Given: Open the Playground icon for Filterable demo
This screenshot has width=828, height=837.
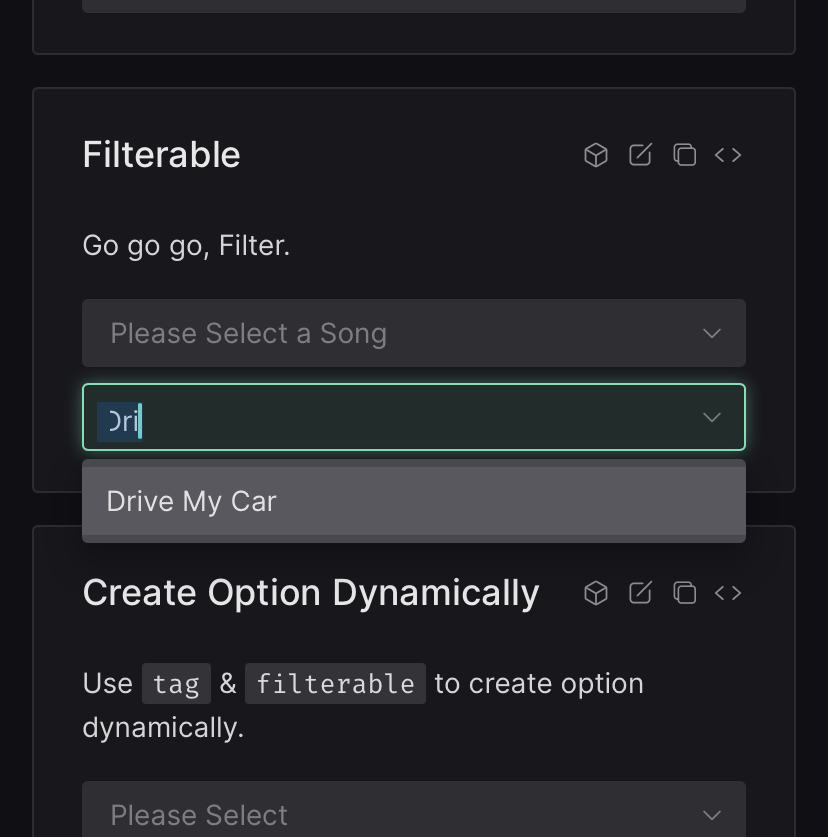Looking at the screenshot, I should 596,155.
